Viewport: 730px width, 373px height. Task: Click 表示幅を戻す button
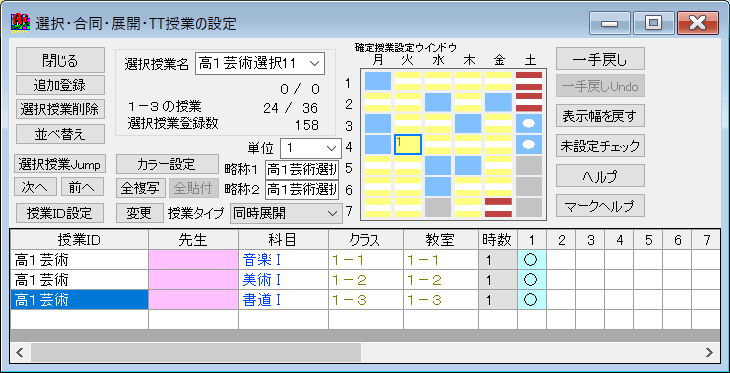(x=600, y=116)
